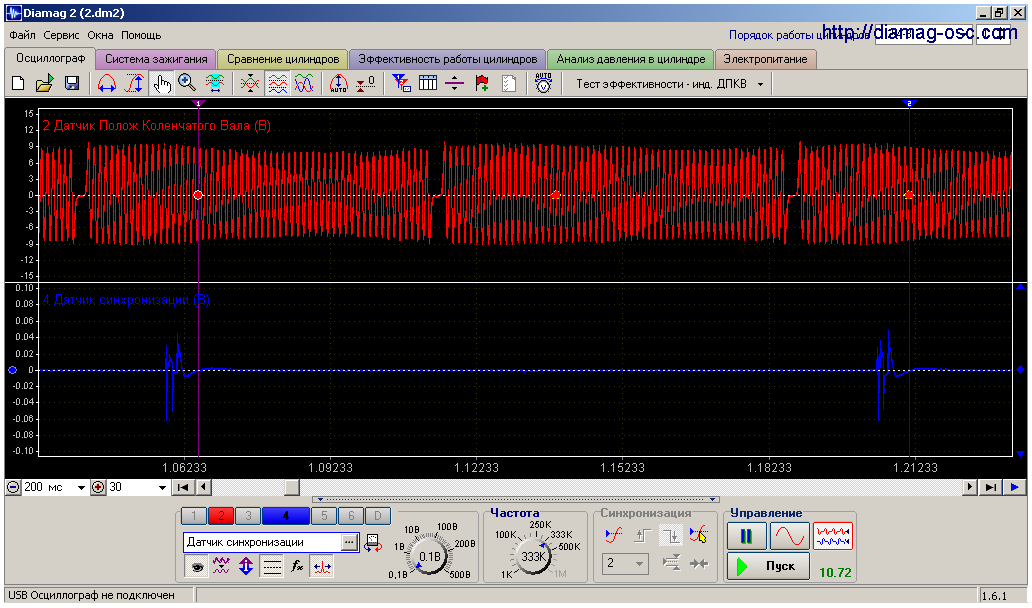Click the horizontal timeline scrollbar thumb

pyautogui.click(x=292, y=488)
